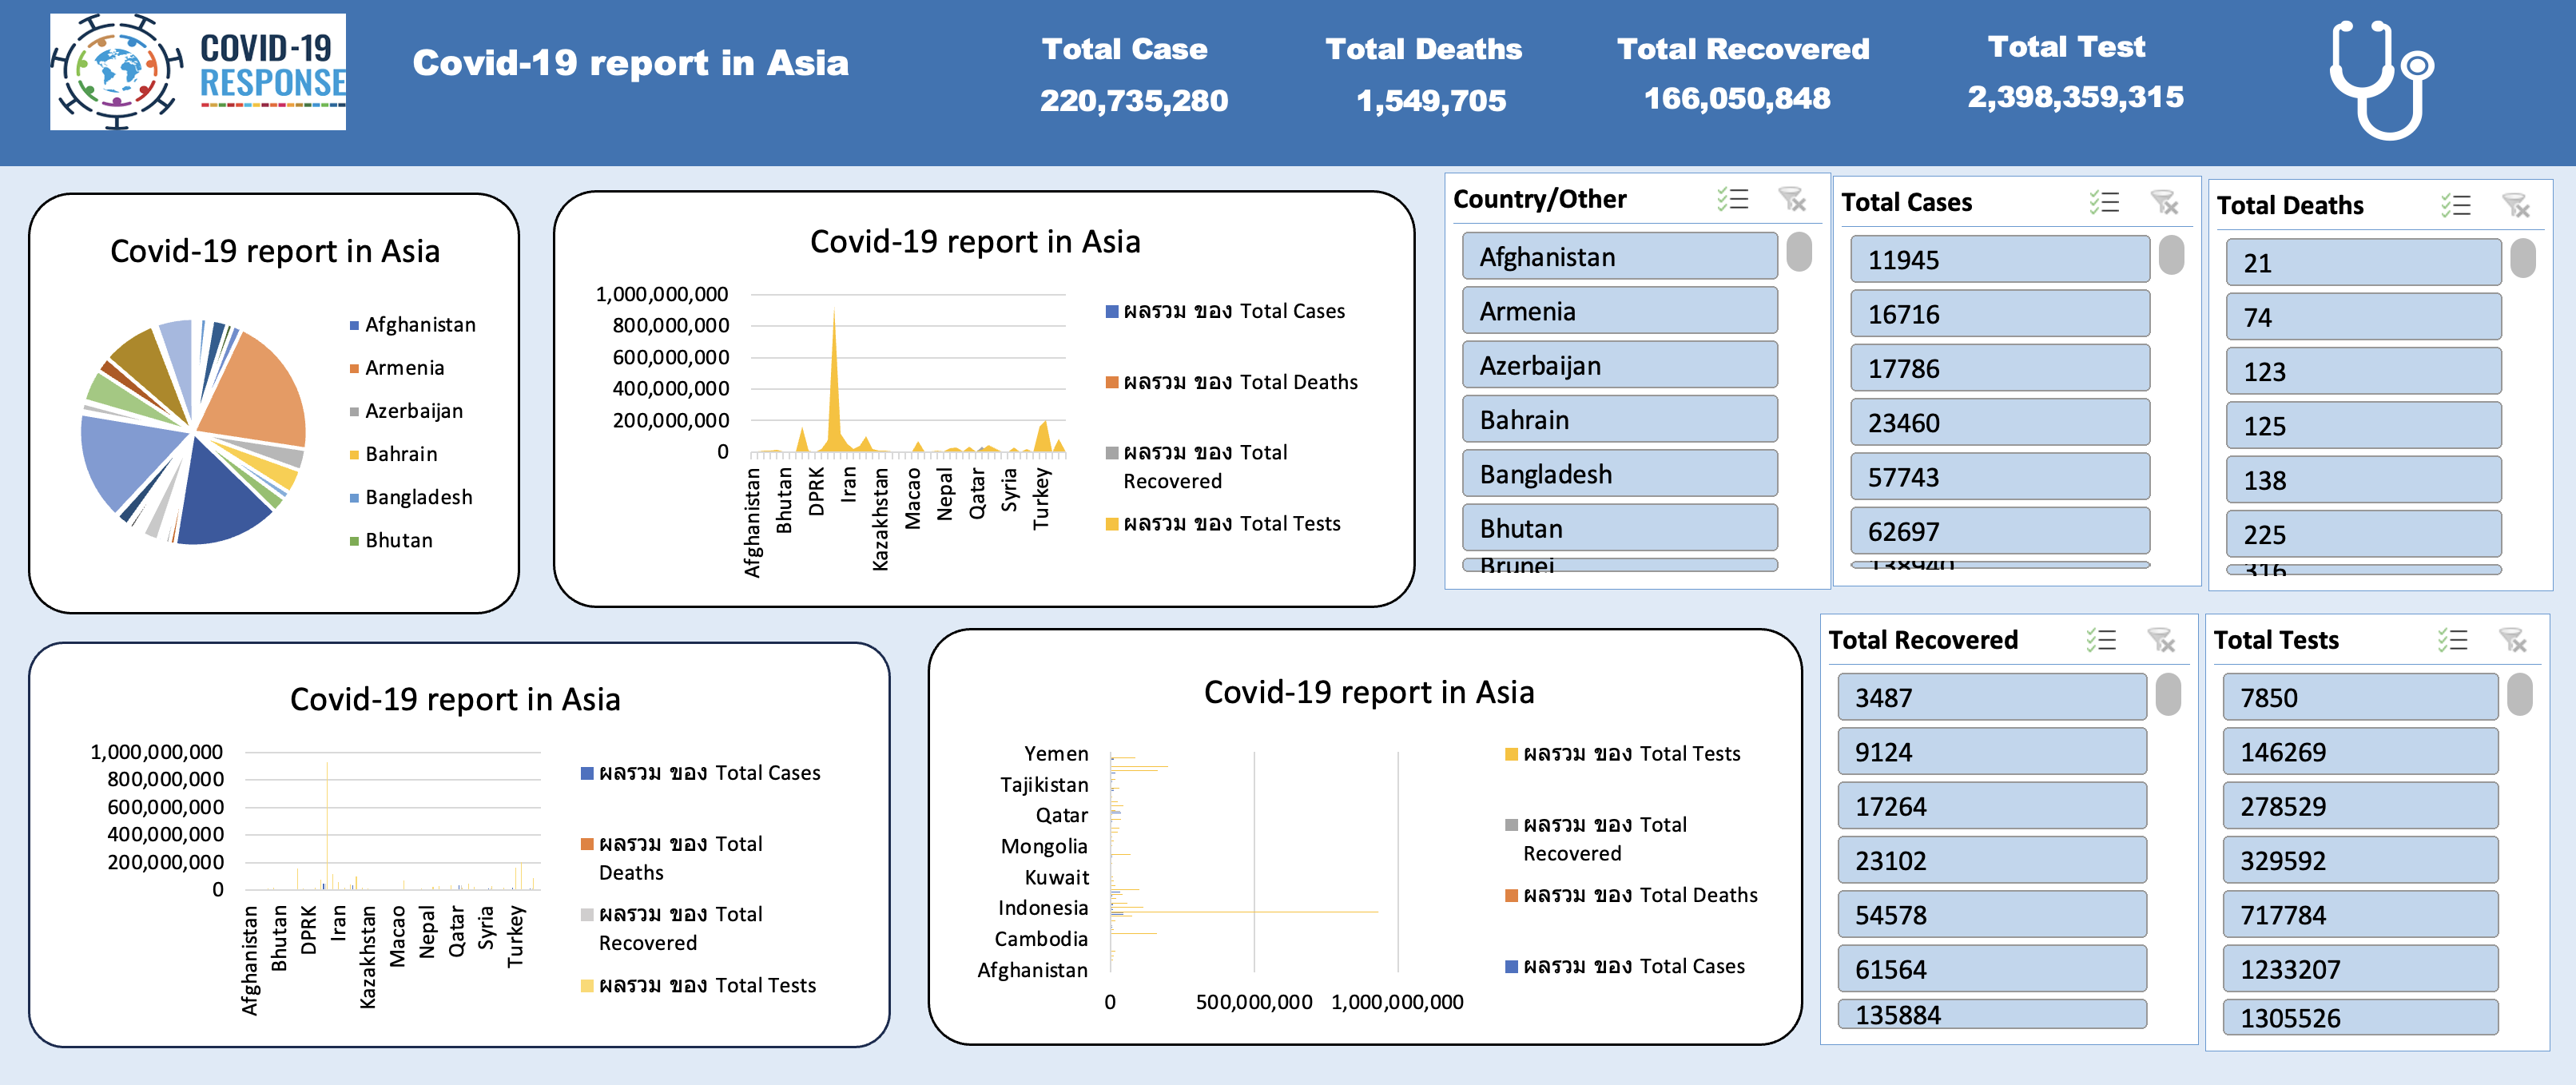The image size is (2576, 1085).
Task: Select 23460 in Total Cases slicer
Action: tap(1999, 423)
